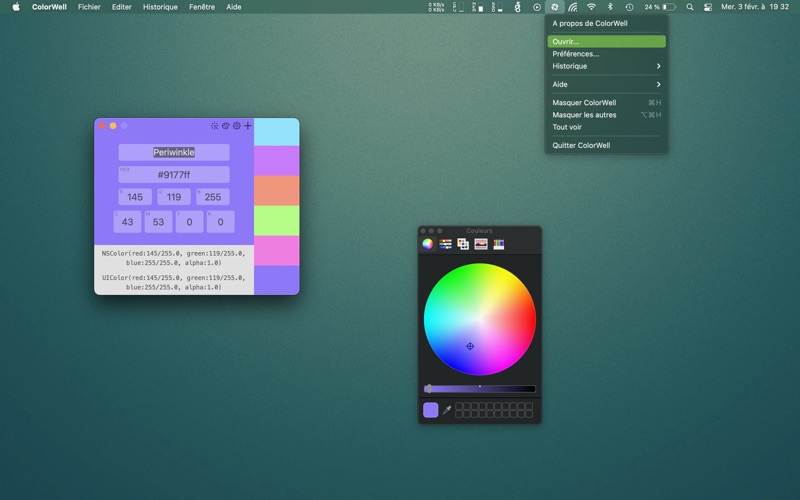This screenshot has width=800, height=500.
Task: Click the date Mer. 3 févr. clock
Action: [755, 7]
